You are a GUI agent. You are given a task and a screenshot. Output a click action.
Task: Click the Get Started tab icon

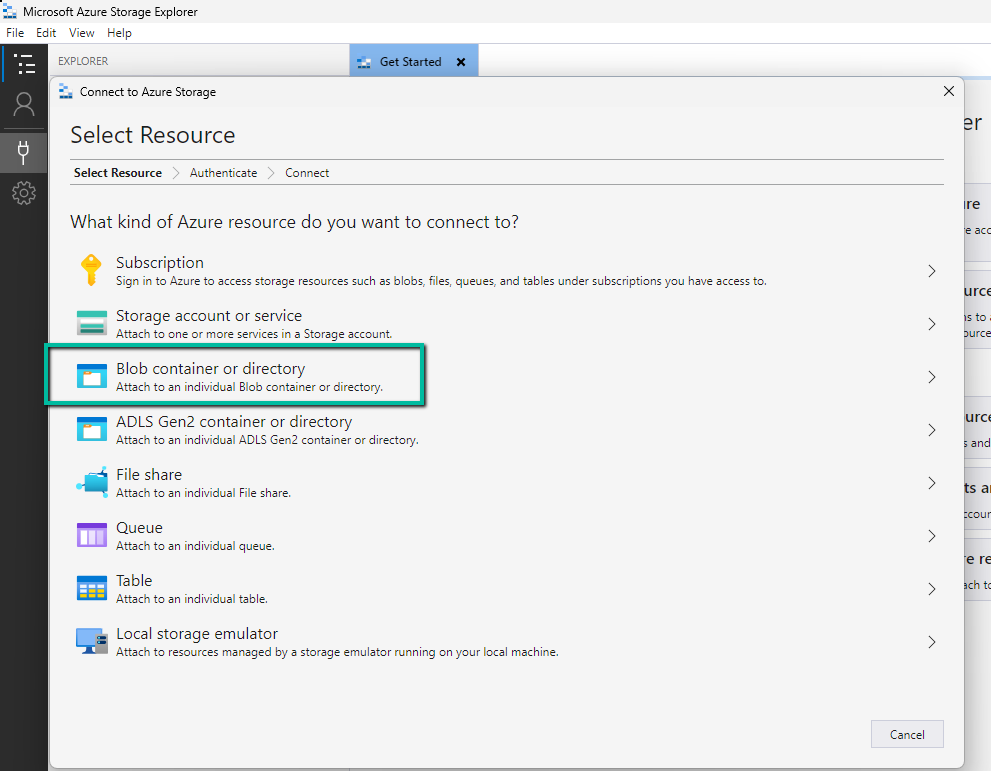364,62
